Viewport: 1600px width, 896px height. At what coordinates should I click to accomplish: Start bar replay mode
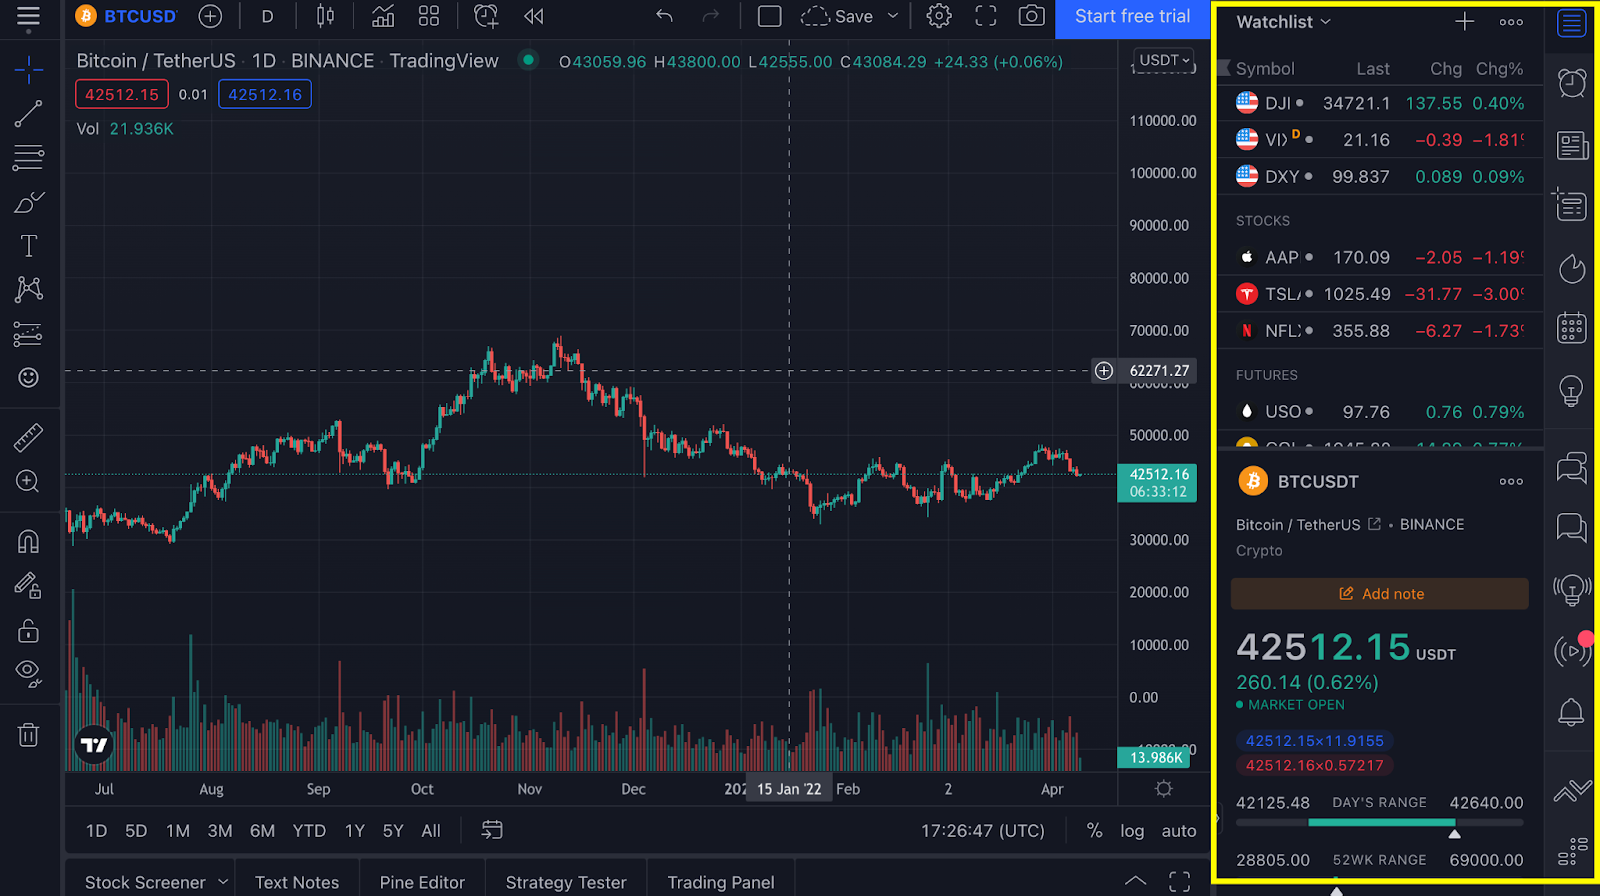(x=534, y=16)
